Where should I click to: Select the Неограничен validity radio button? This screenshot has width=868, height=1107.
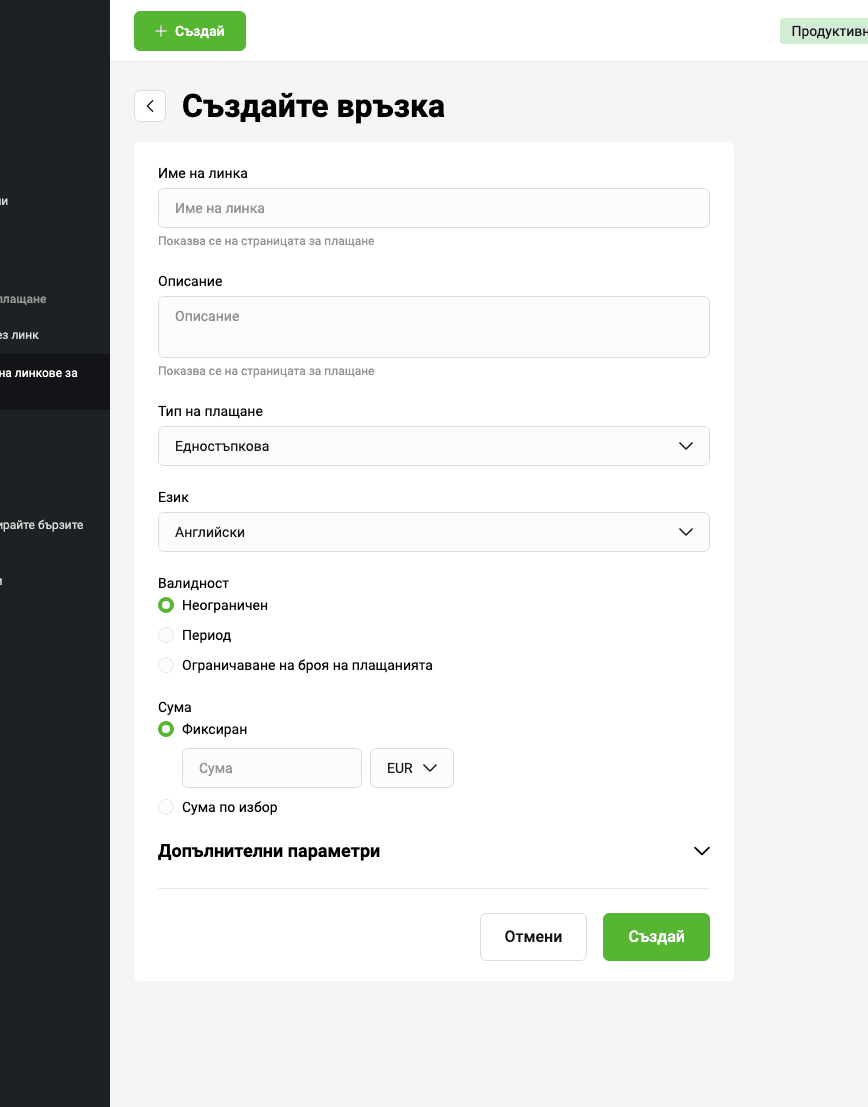pyautogui.click(x=166, y=605)
